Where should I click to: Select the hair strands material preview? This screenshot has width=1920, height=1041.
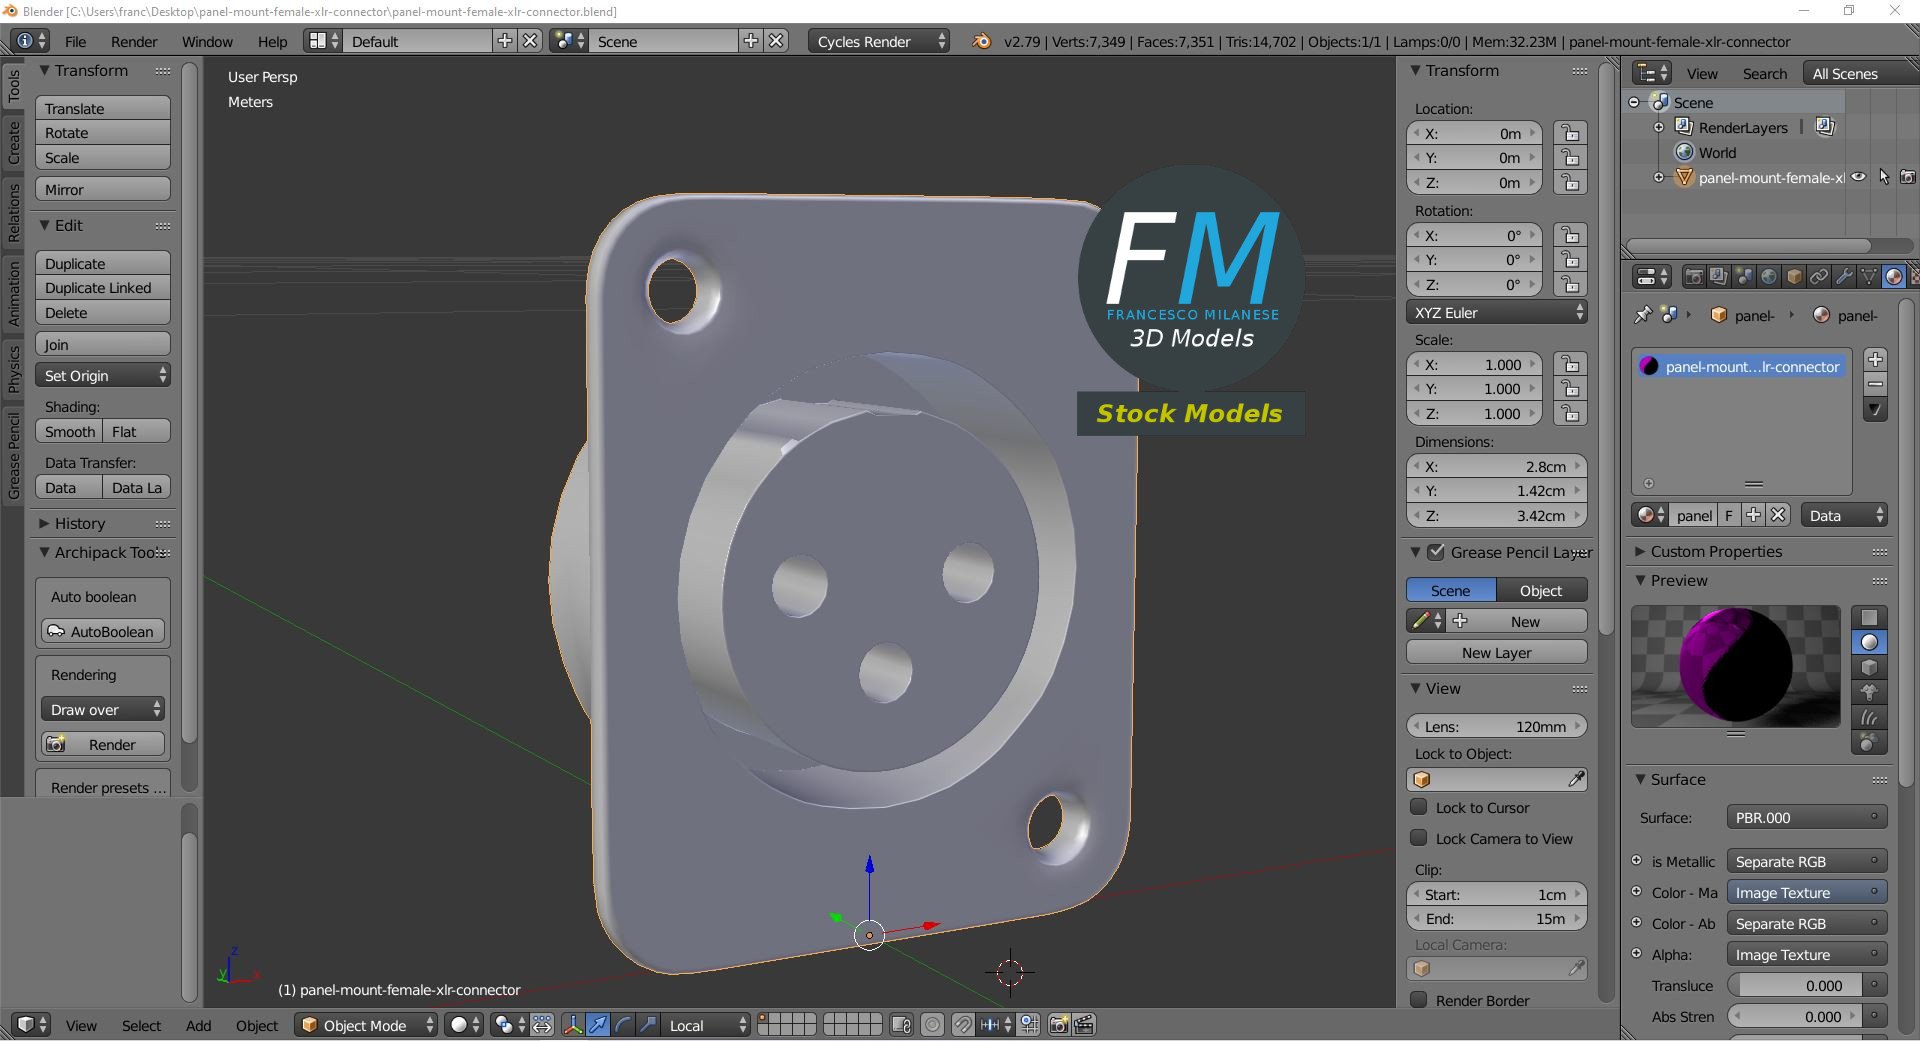[1869, 717]
